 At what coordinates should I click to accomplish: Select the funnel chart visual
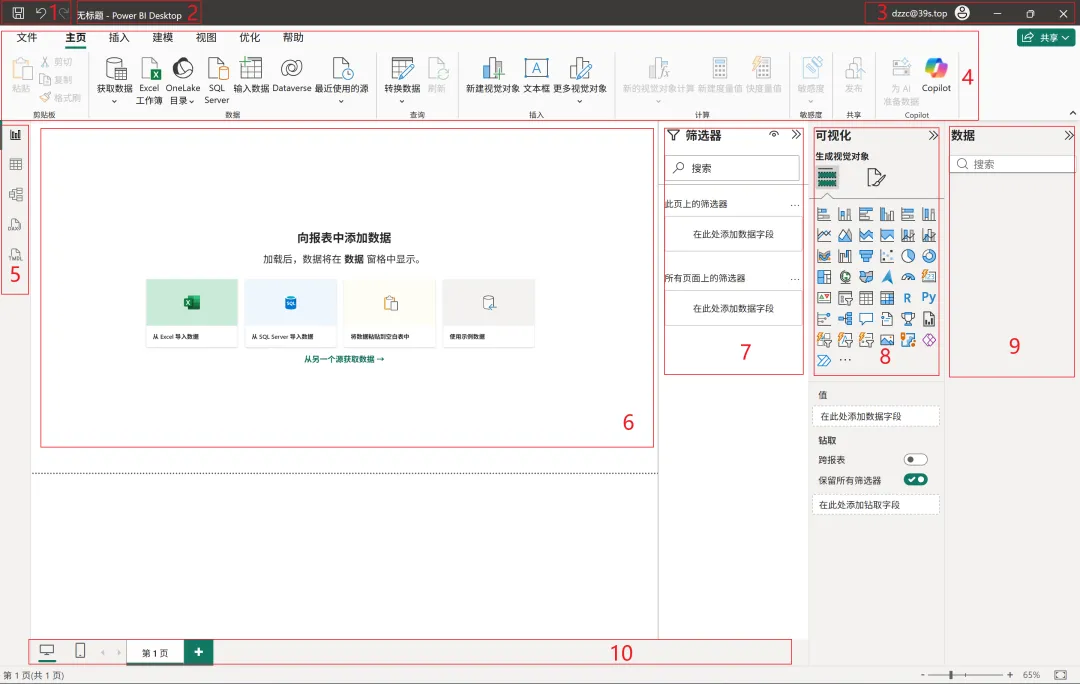(x=866, y=256)
